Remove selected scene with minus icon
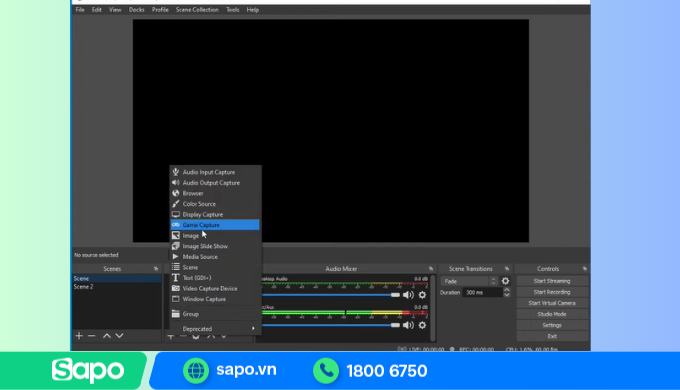The width and height of the screenshot is (680, 390). point(92,336)
